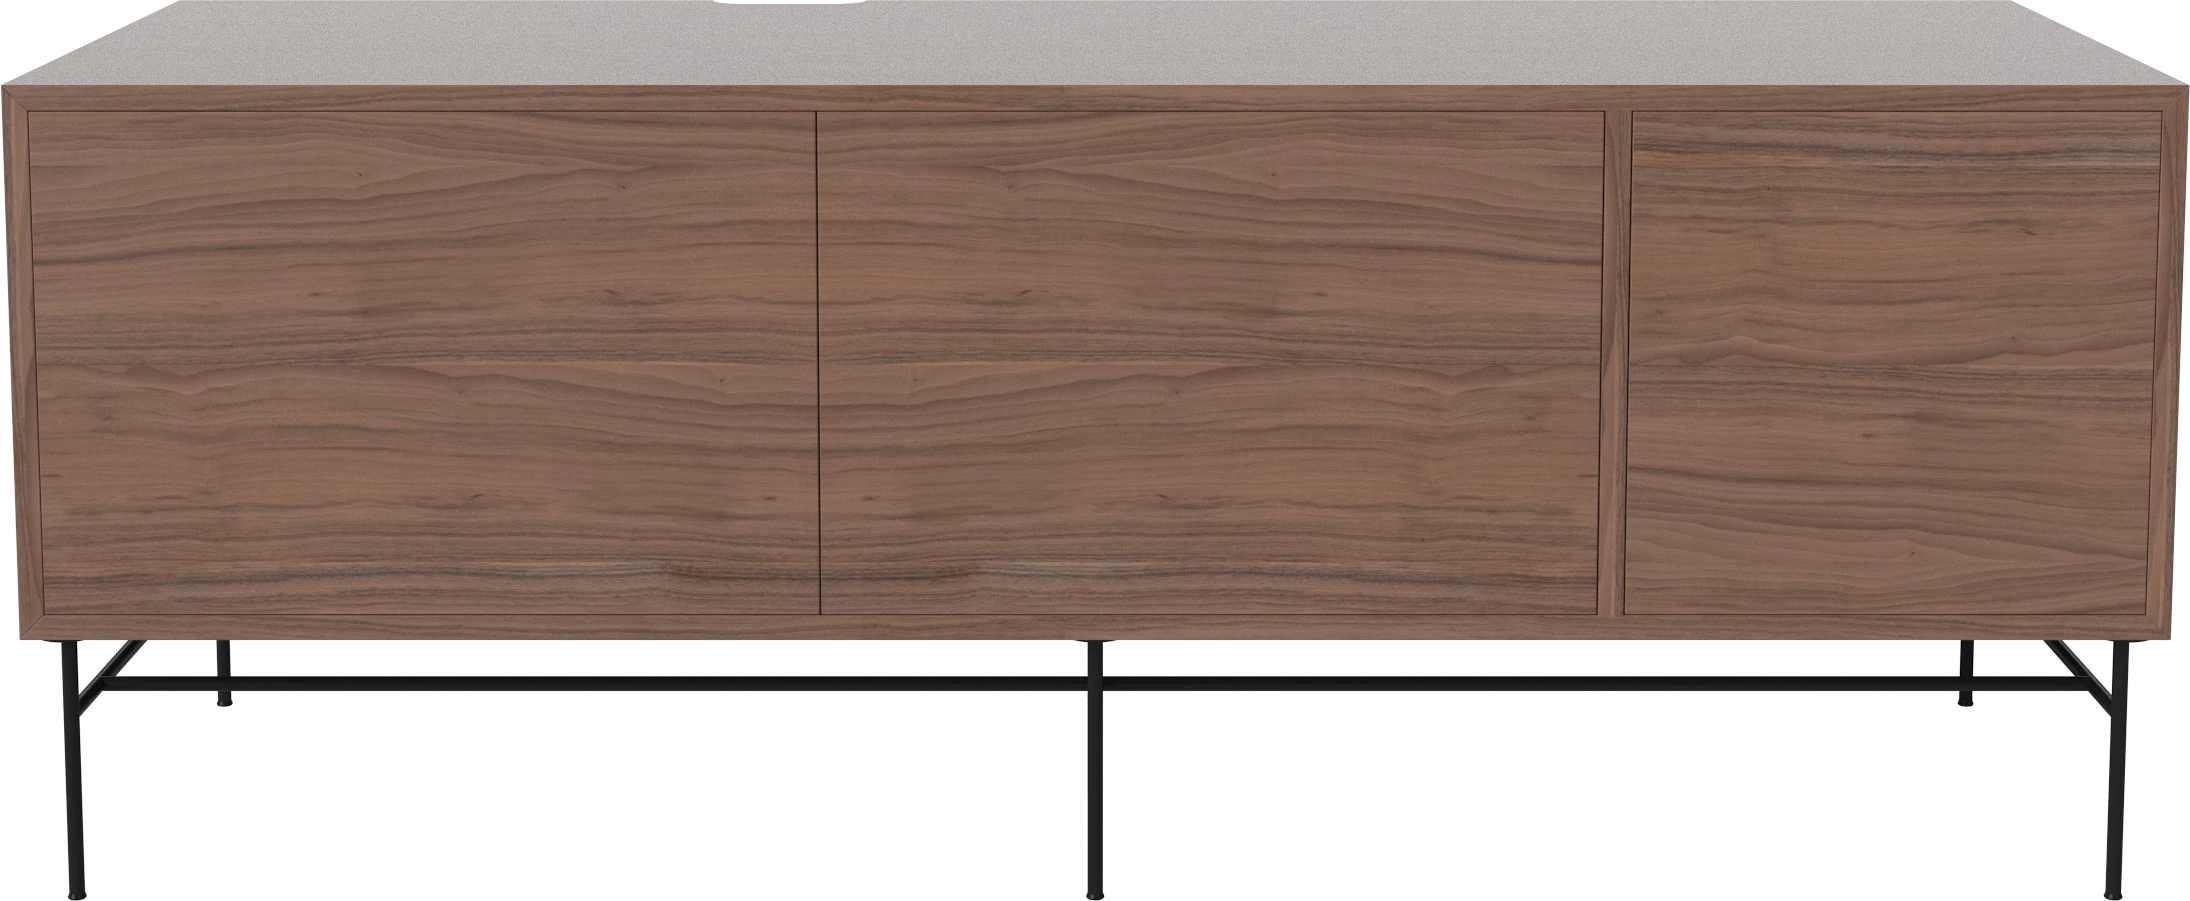Click the rear right short leg
The width and height of the screenshot is (2190, 901).
click(1965, 672)
